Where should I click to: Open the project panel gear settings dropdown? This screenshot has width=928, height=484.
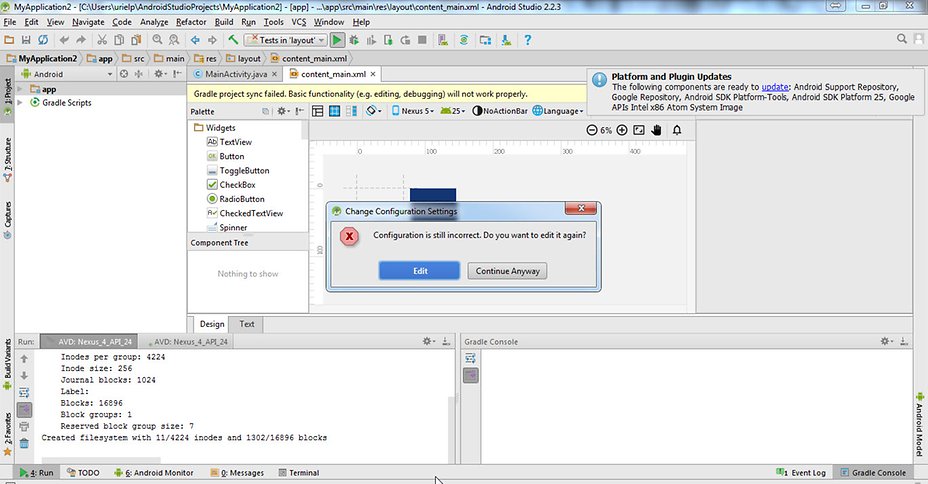click(x=160, y=74)
